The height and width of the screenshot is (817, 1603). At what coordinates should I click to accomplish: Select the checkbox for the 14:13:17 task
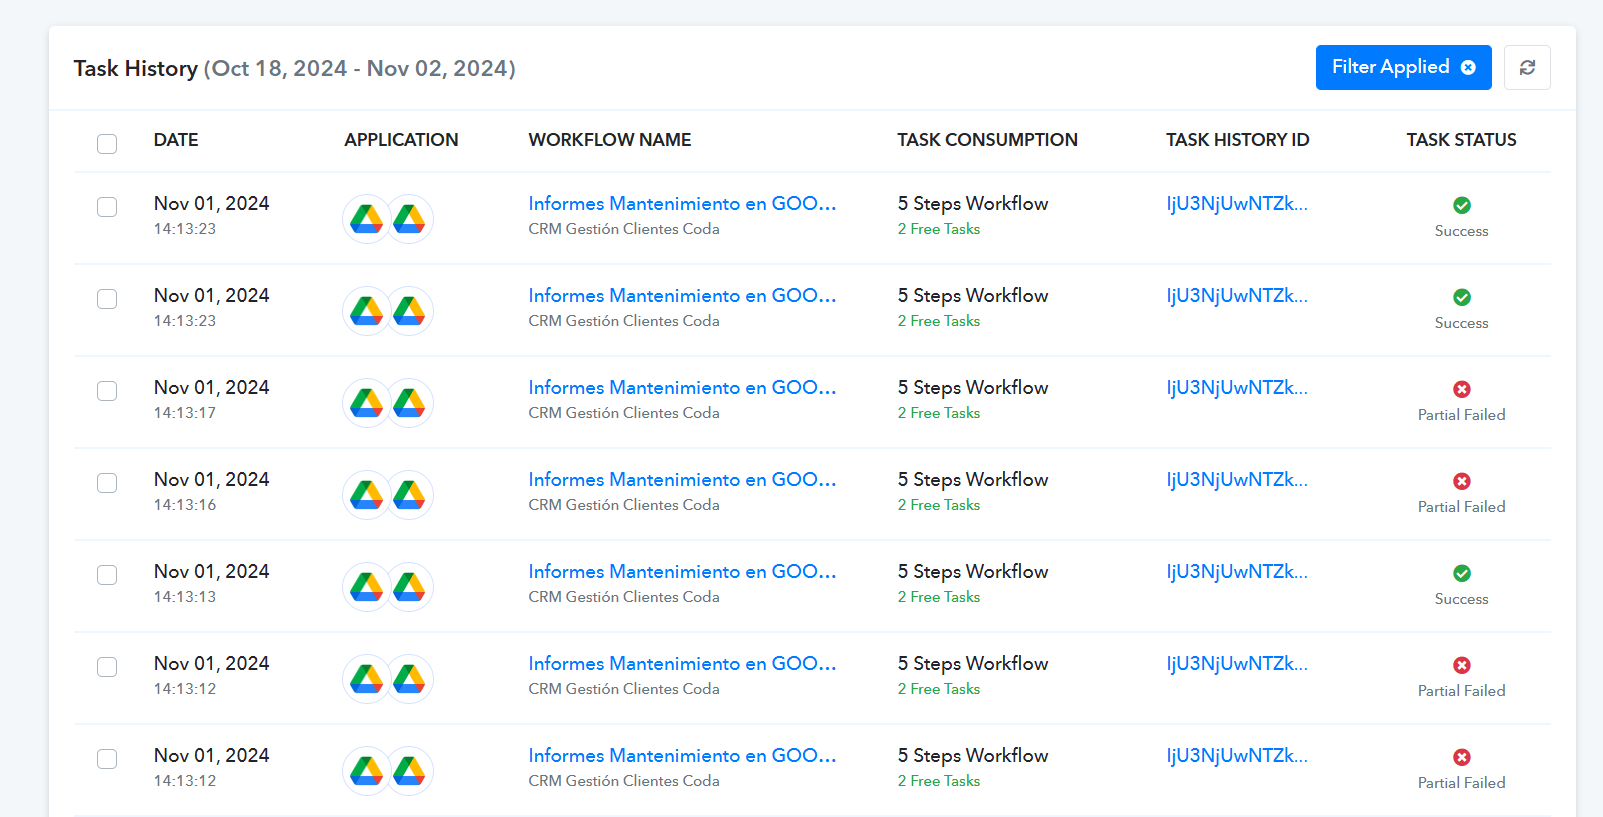pyautogui.click(x=107, y=391)
